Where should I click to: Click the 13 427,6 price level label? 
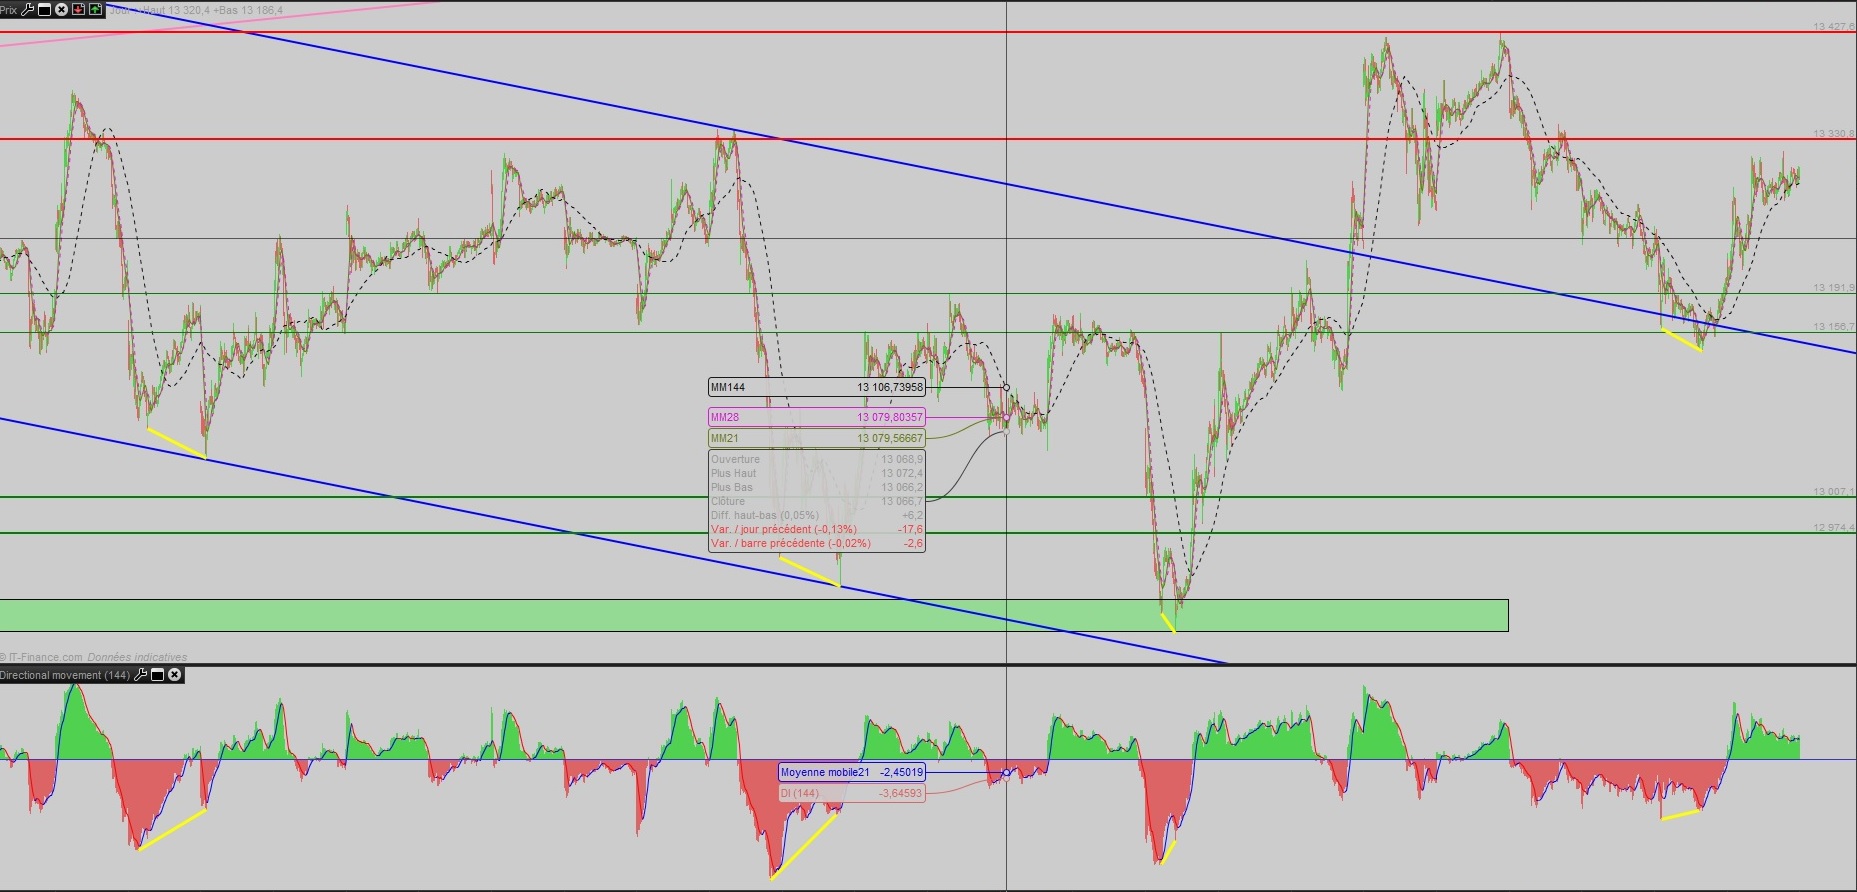1834,27
